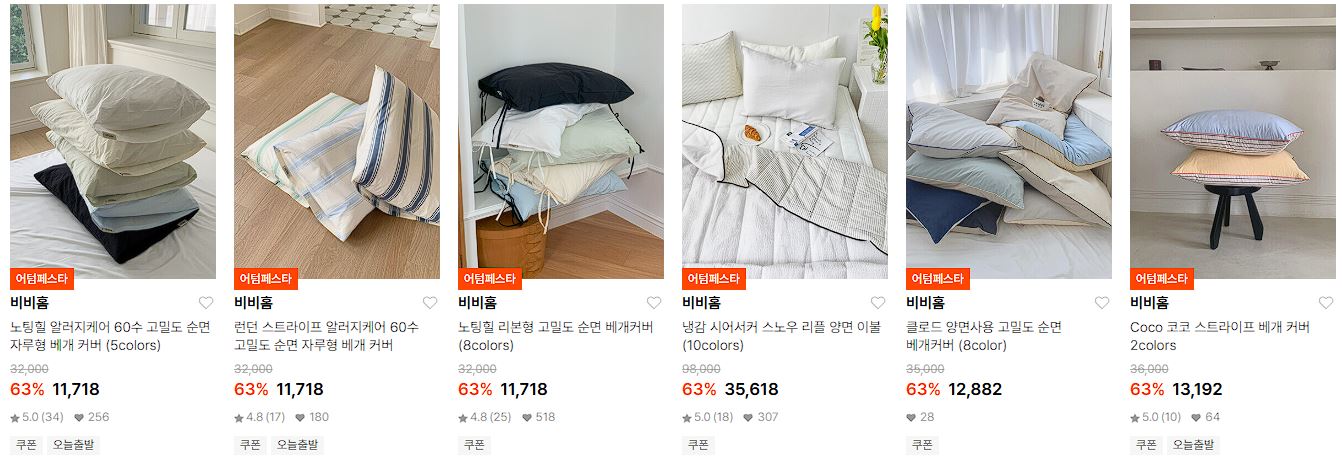The image size is (1342, 474).
Task: Open the stacked pillows product thumbnail
Action: point(113,141)
